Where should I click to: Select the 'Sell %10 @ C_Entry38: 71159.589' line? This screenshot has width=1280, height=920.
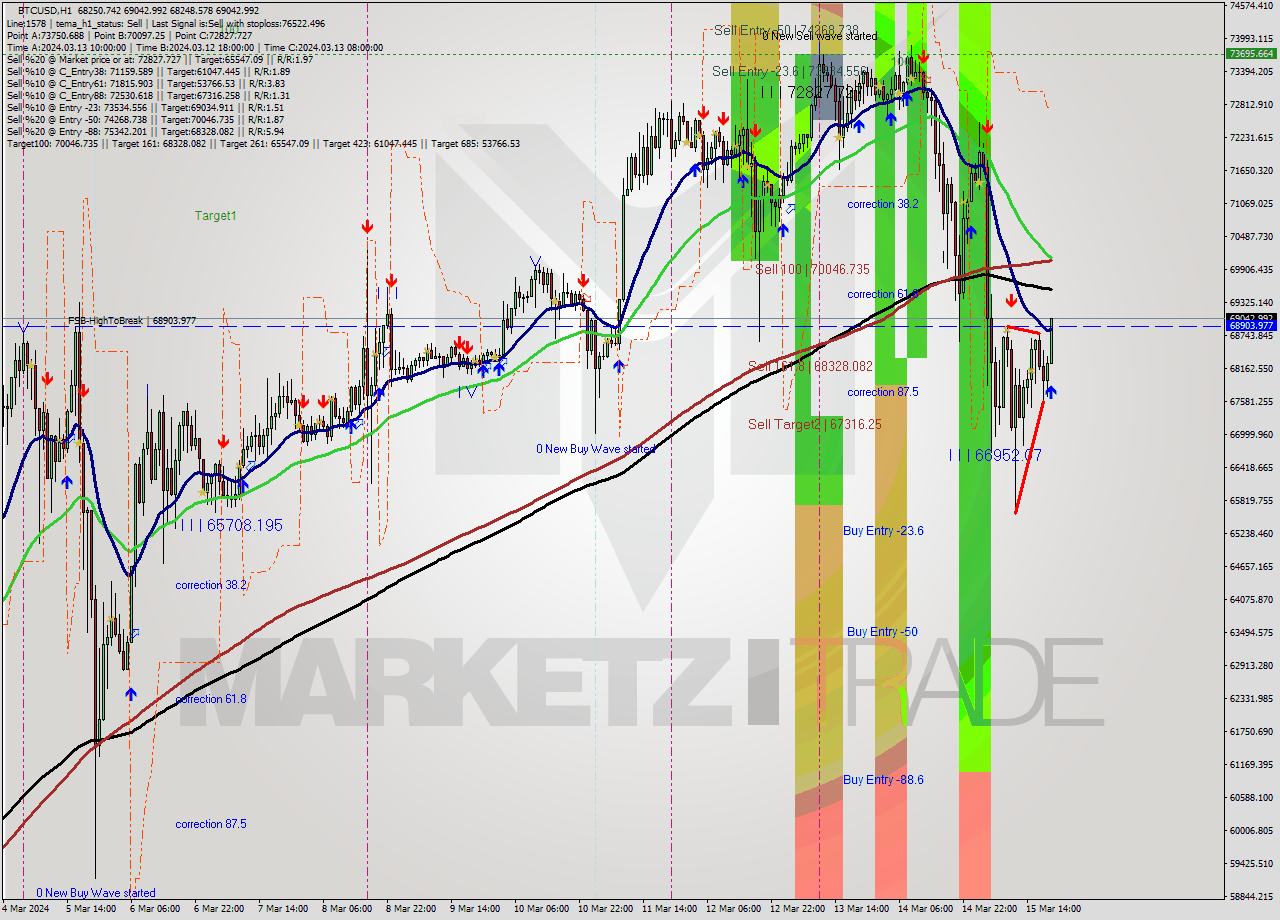point(148,71)
